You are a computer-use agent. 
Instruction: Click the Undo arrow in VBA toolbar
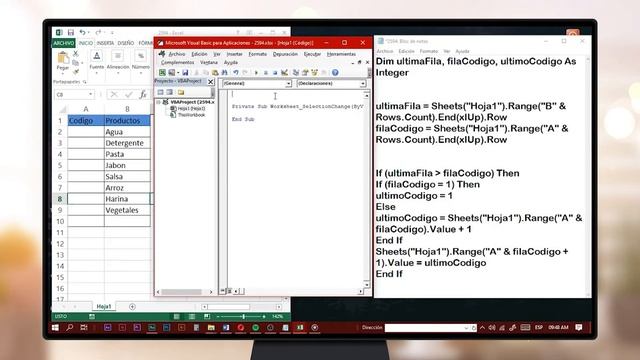click(x=236, y=73)
